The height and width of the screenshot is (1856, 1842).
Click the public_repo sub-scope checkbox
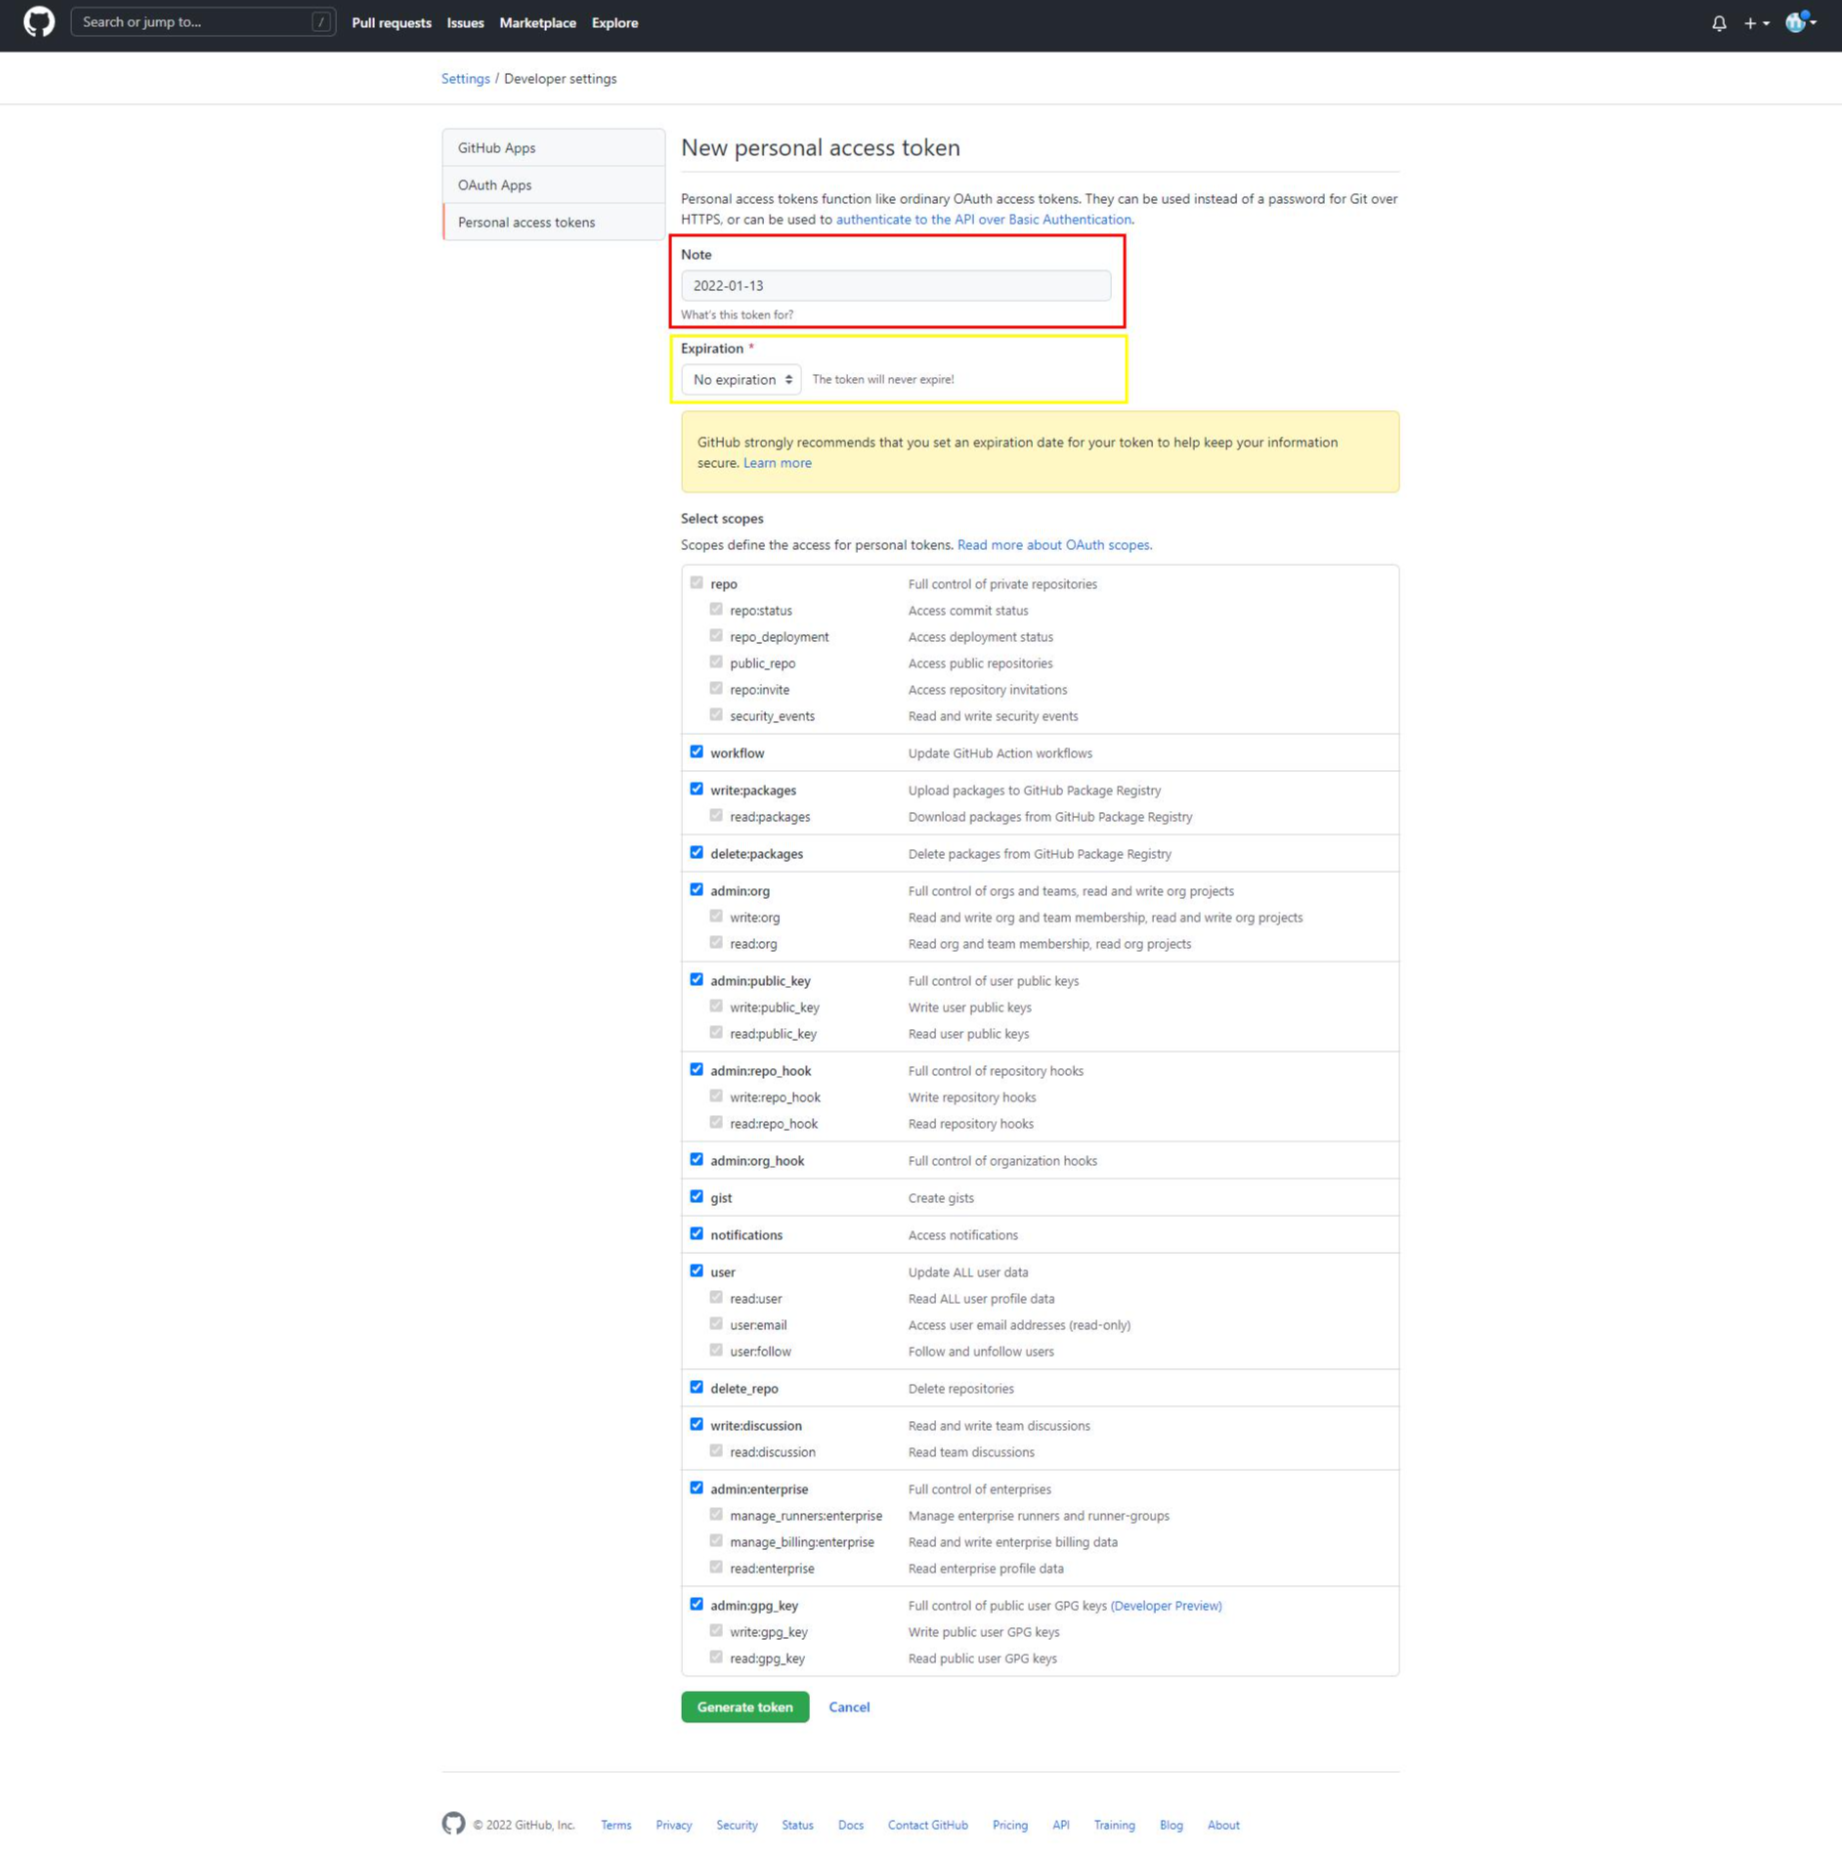click(716, 662)
